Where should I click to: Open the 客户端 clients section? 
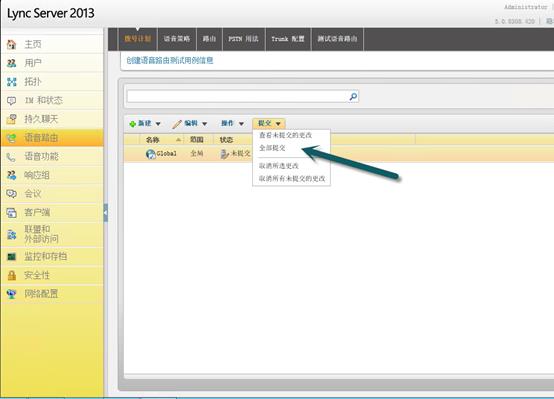click(52, 212)
